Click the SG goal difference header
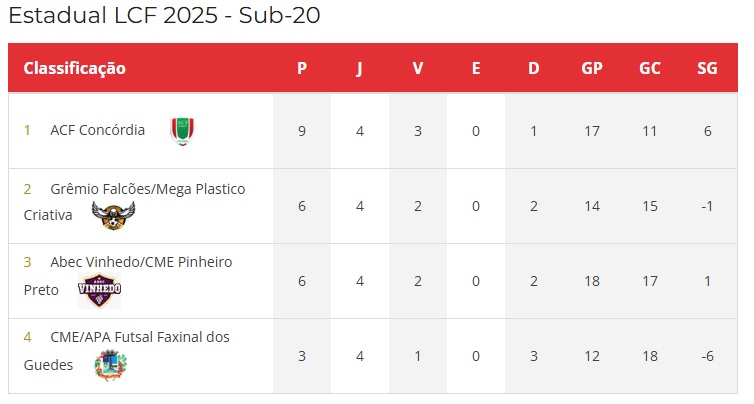 (707, 68)
